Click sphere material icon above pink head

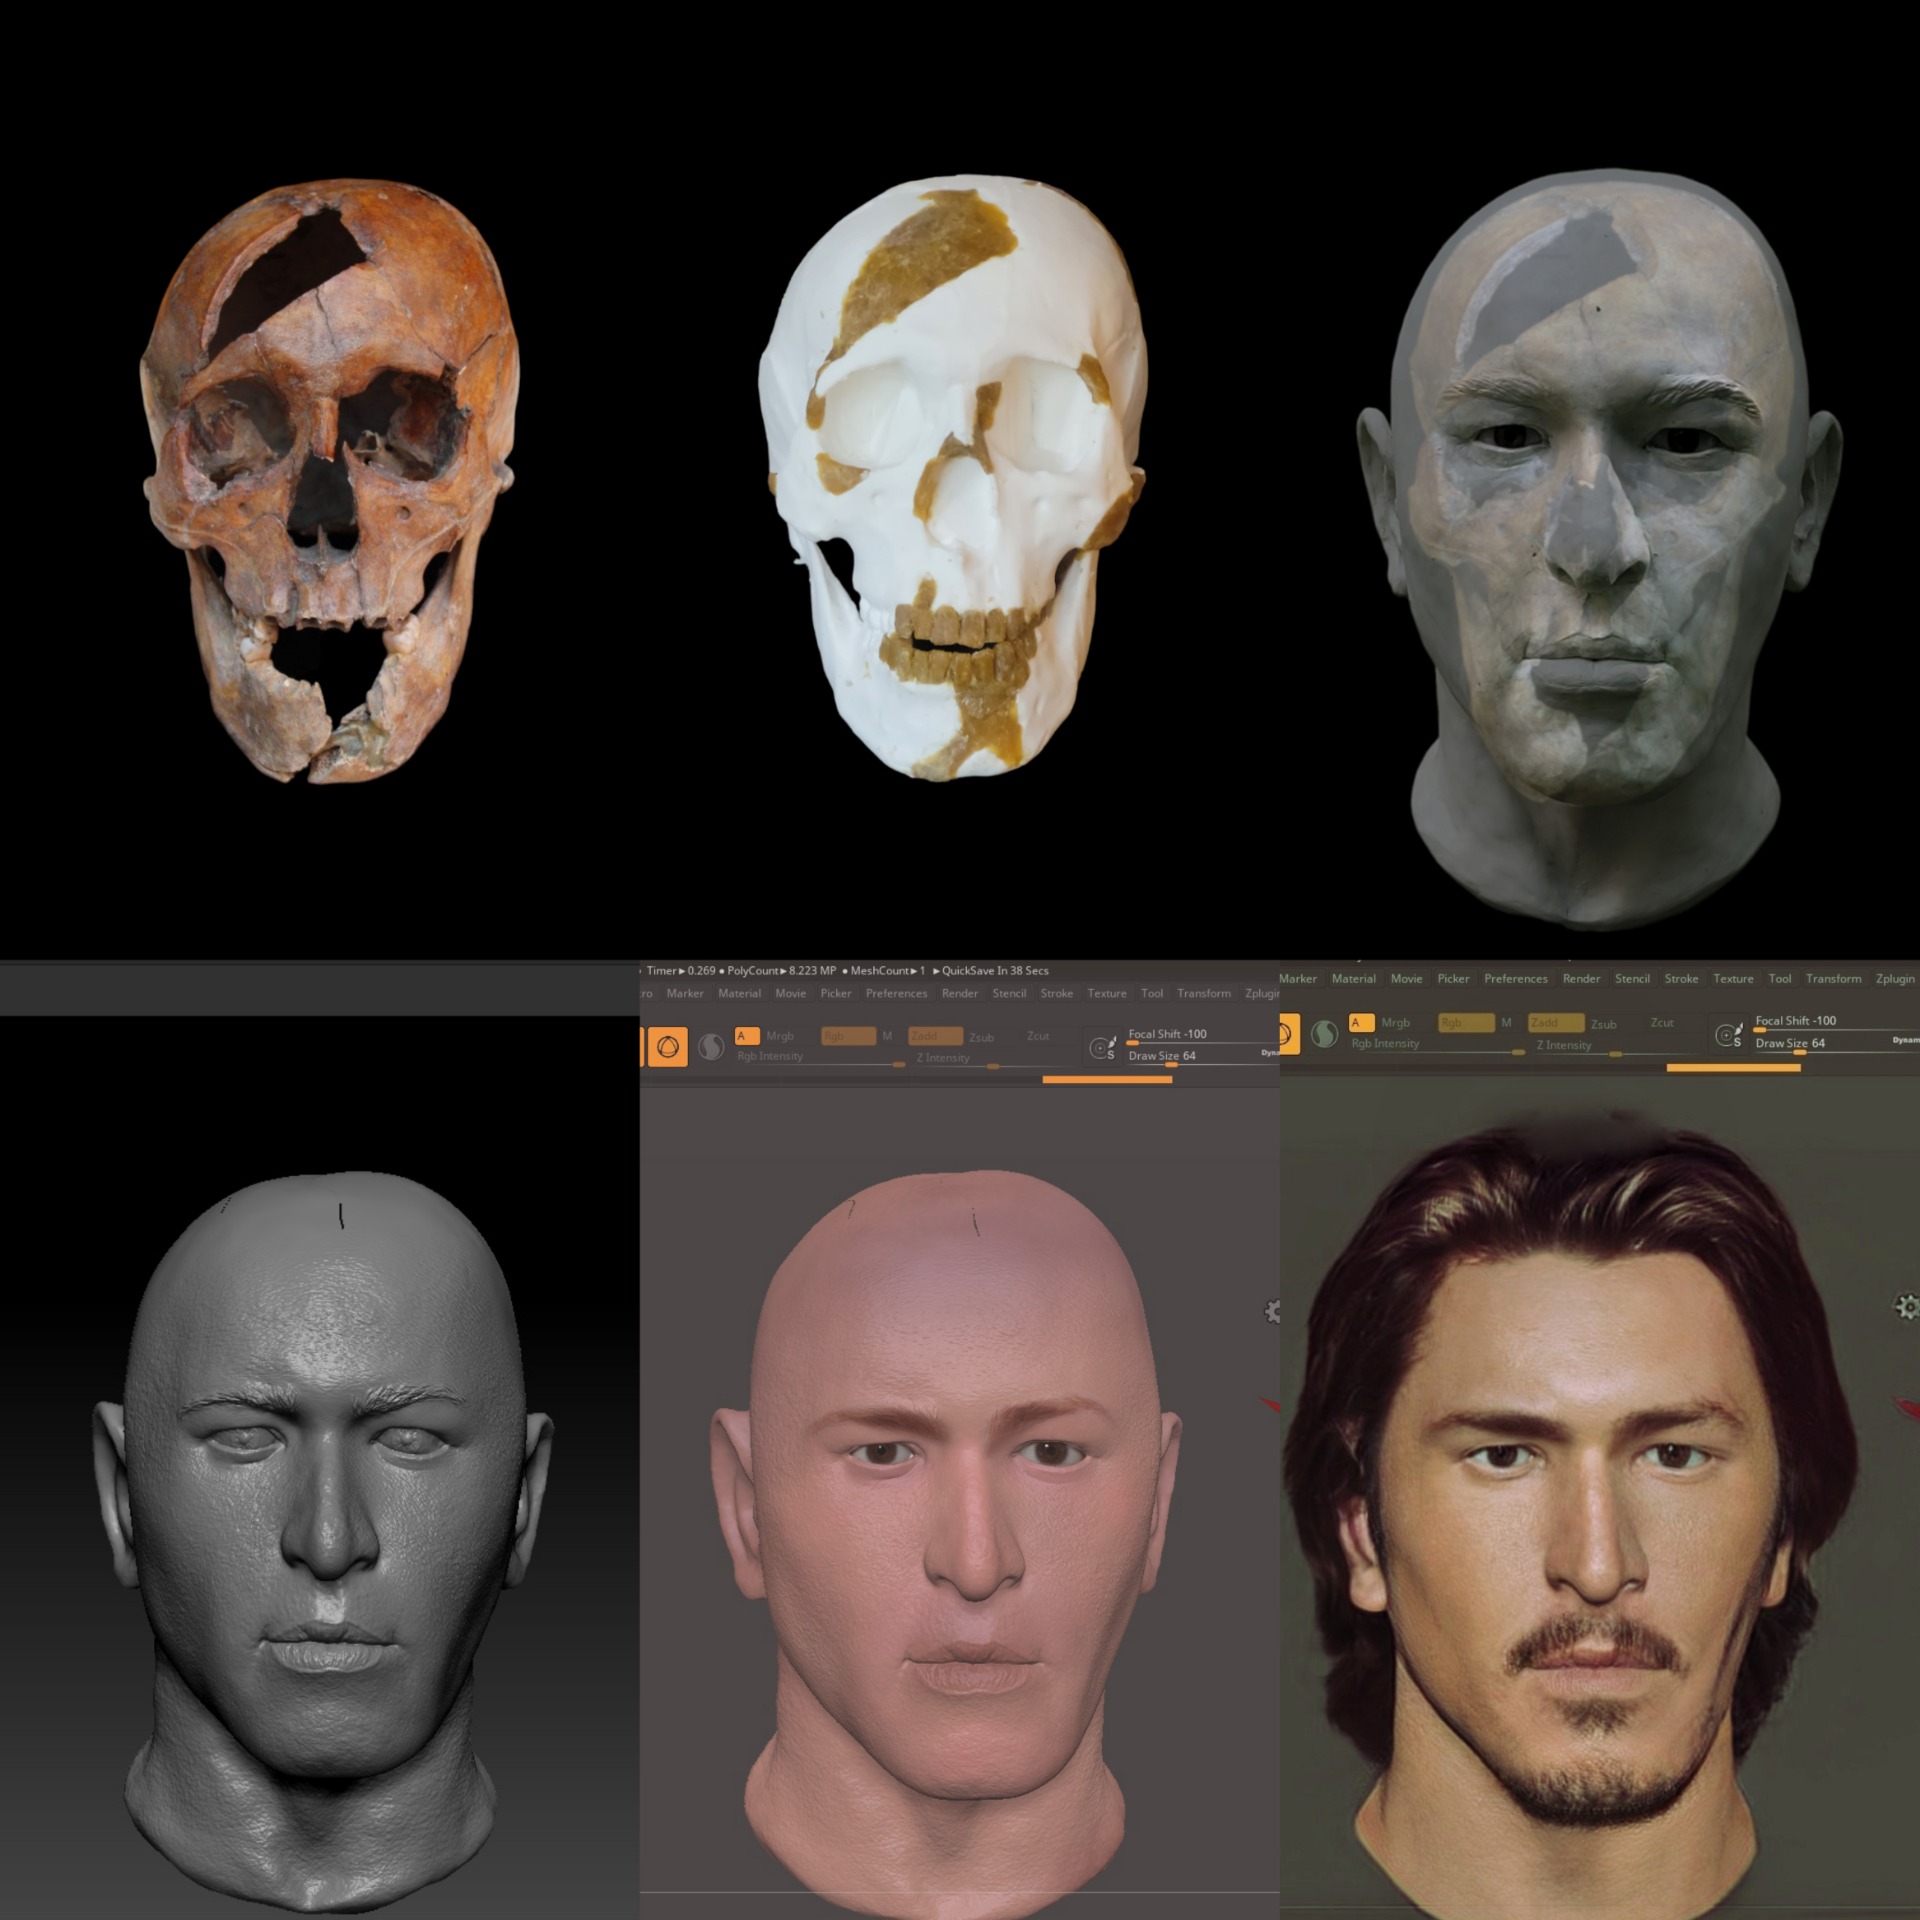[711, 1047]
